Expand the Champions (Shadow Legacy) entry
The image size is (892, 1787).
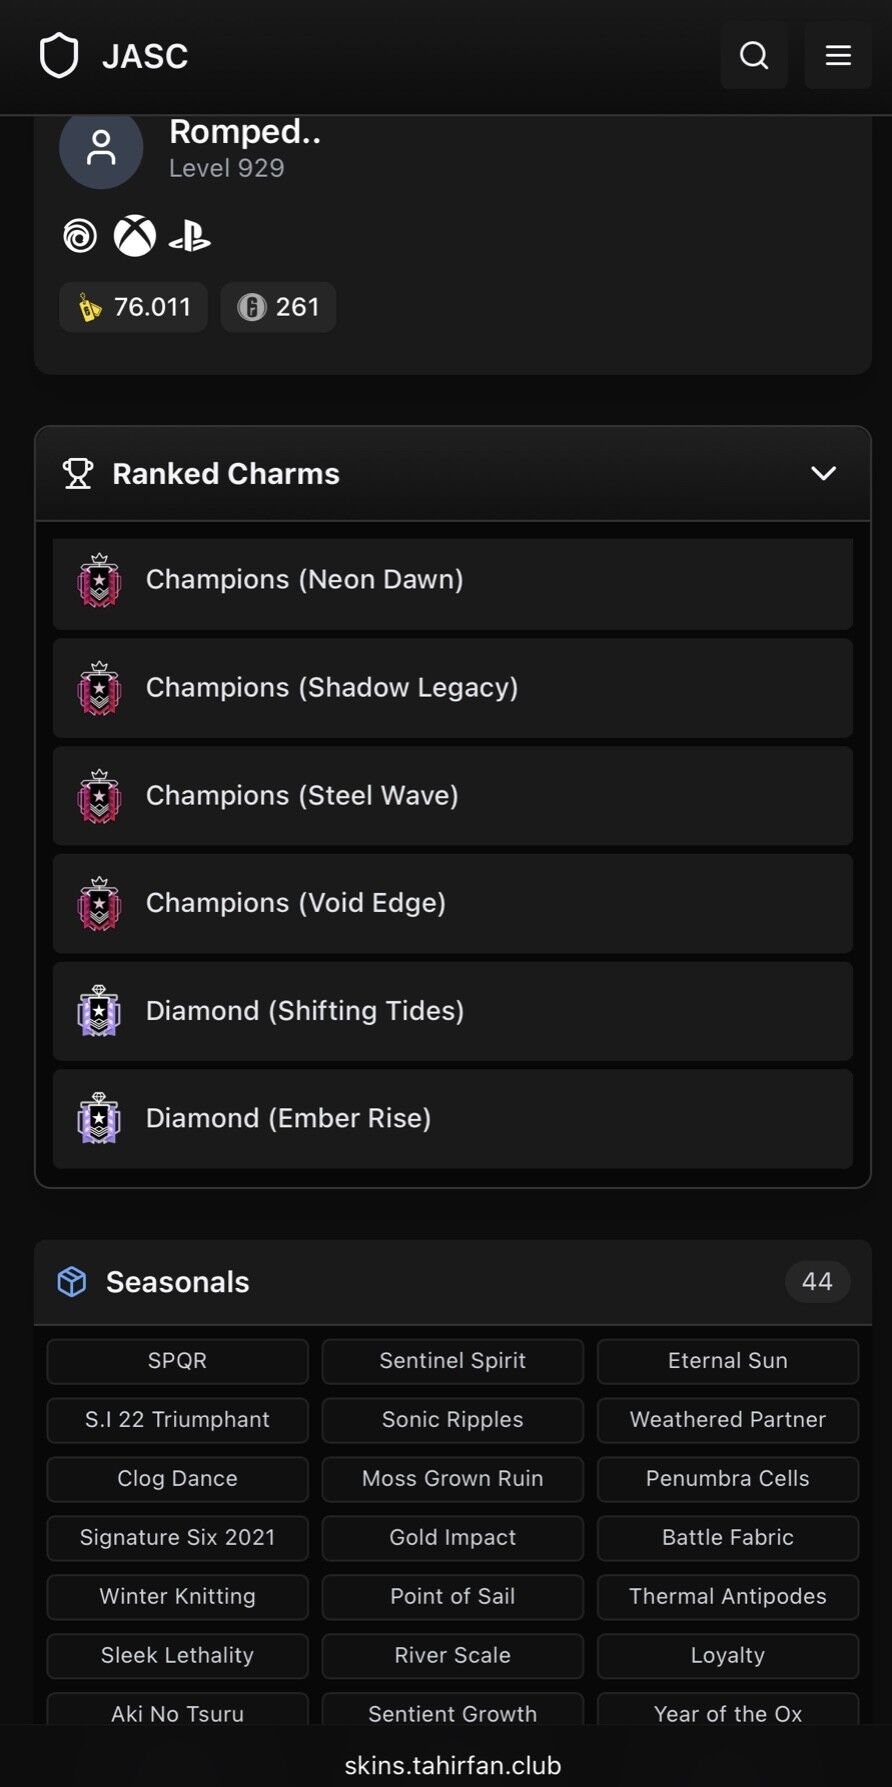tap(452, 689)
